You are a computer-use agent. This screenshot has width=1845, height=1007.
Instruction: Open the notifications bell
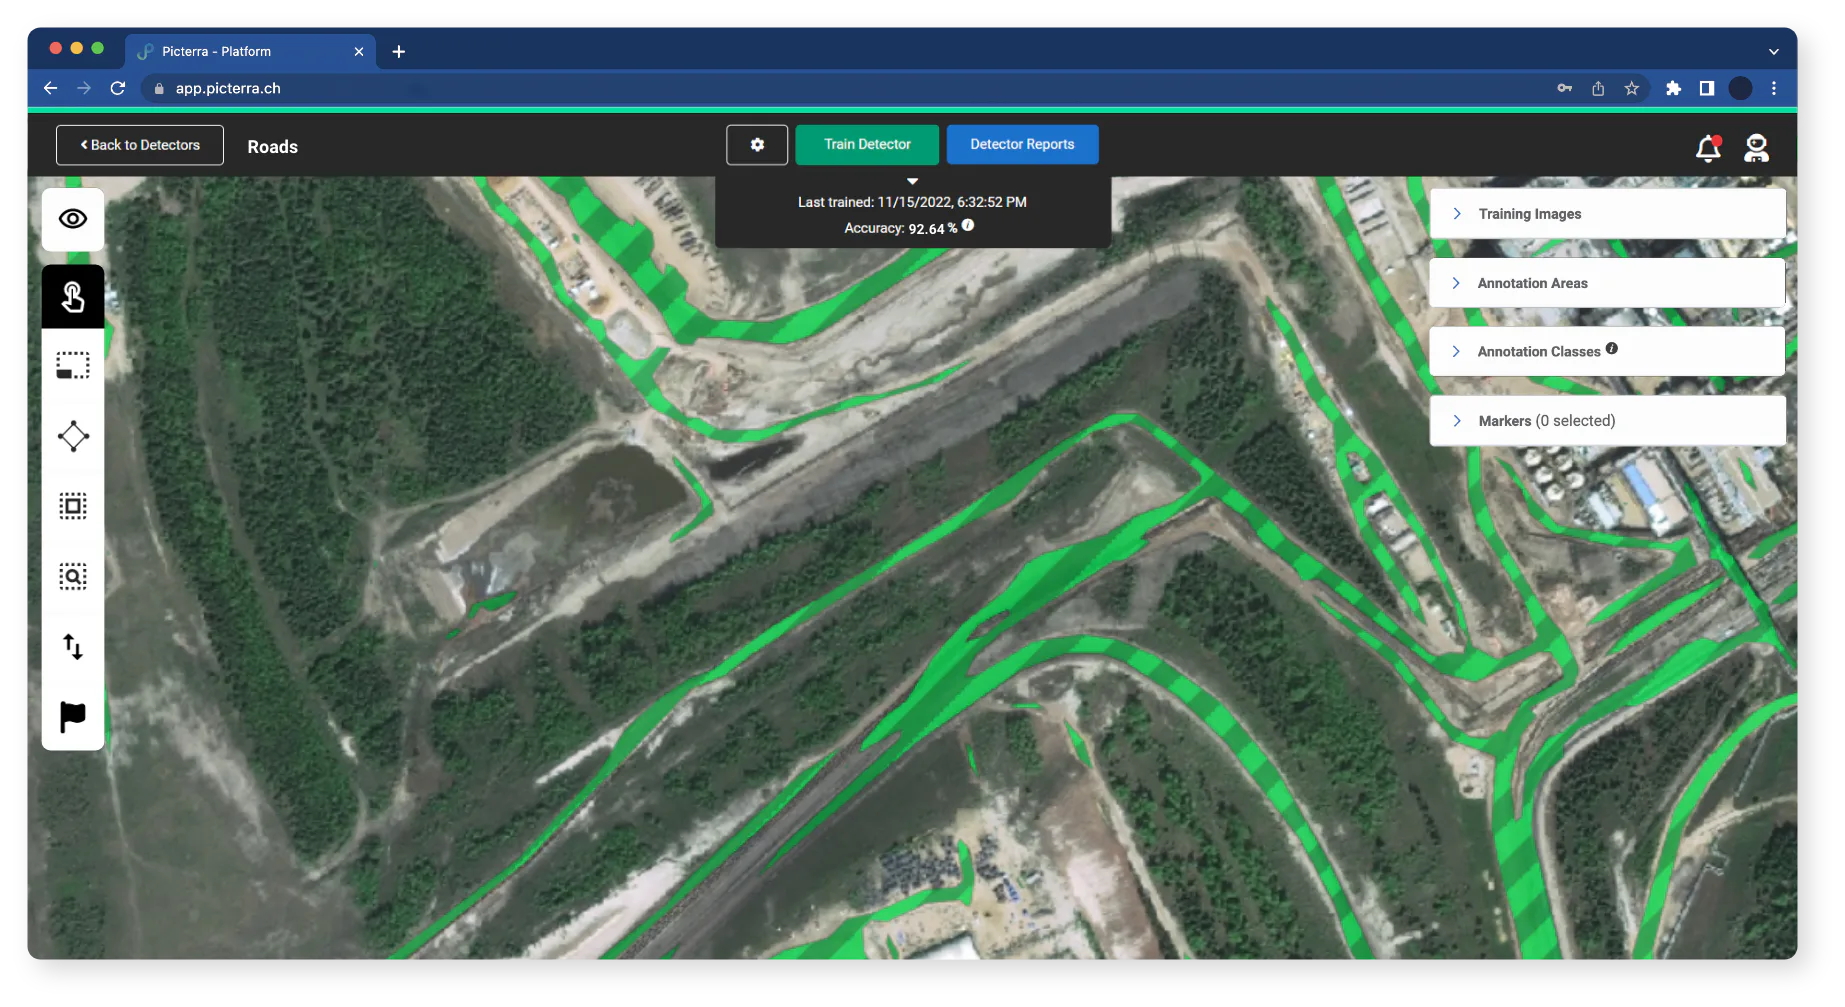point(1709,149)
